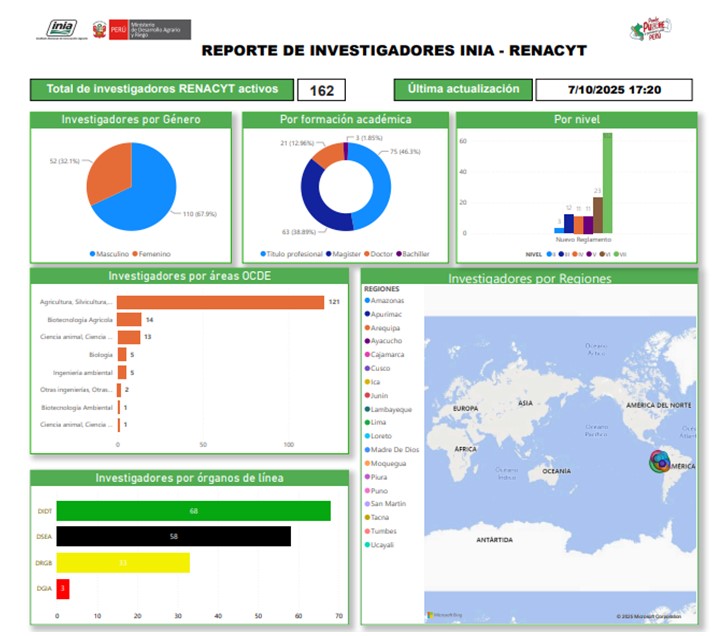Select the Masculino legend marker

tap(93, 254)
